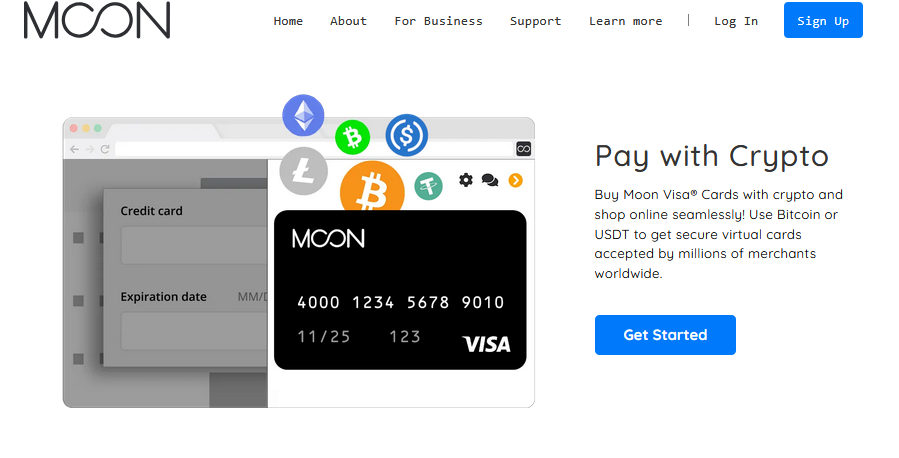Click the blue Sign Up button

823,20
